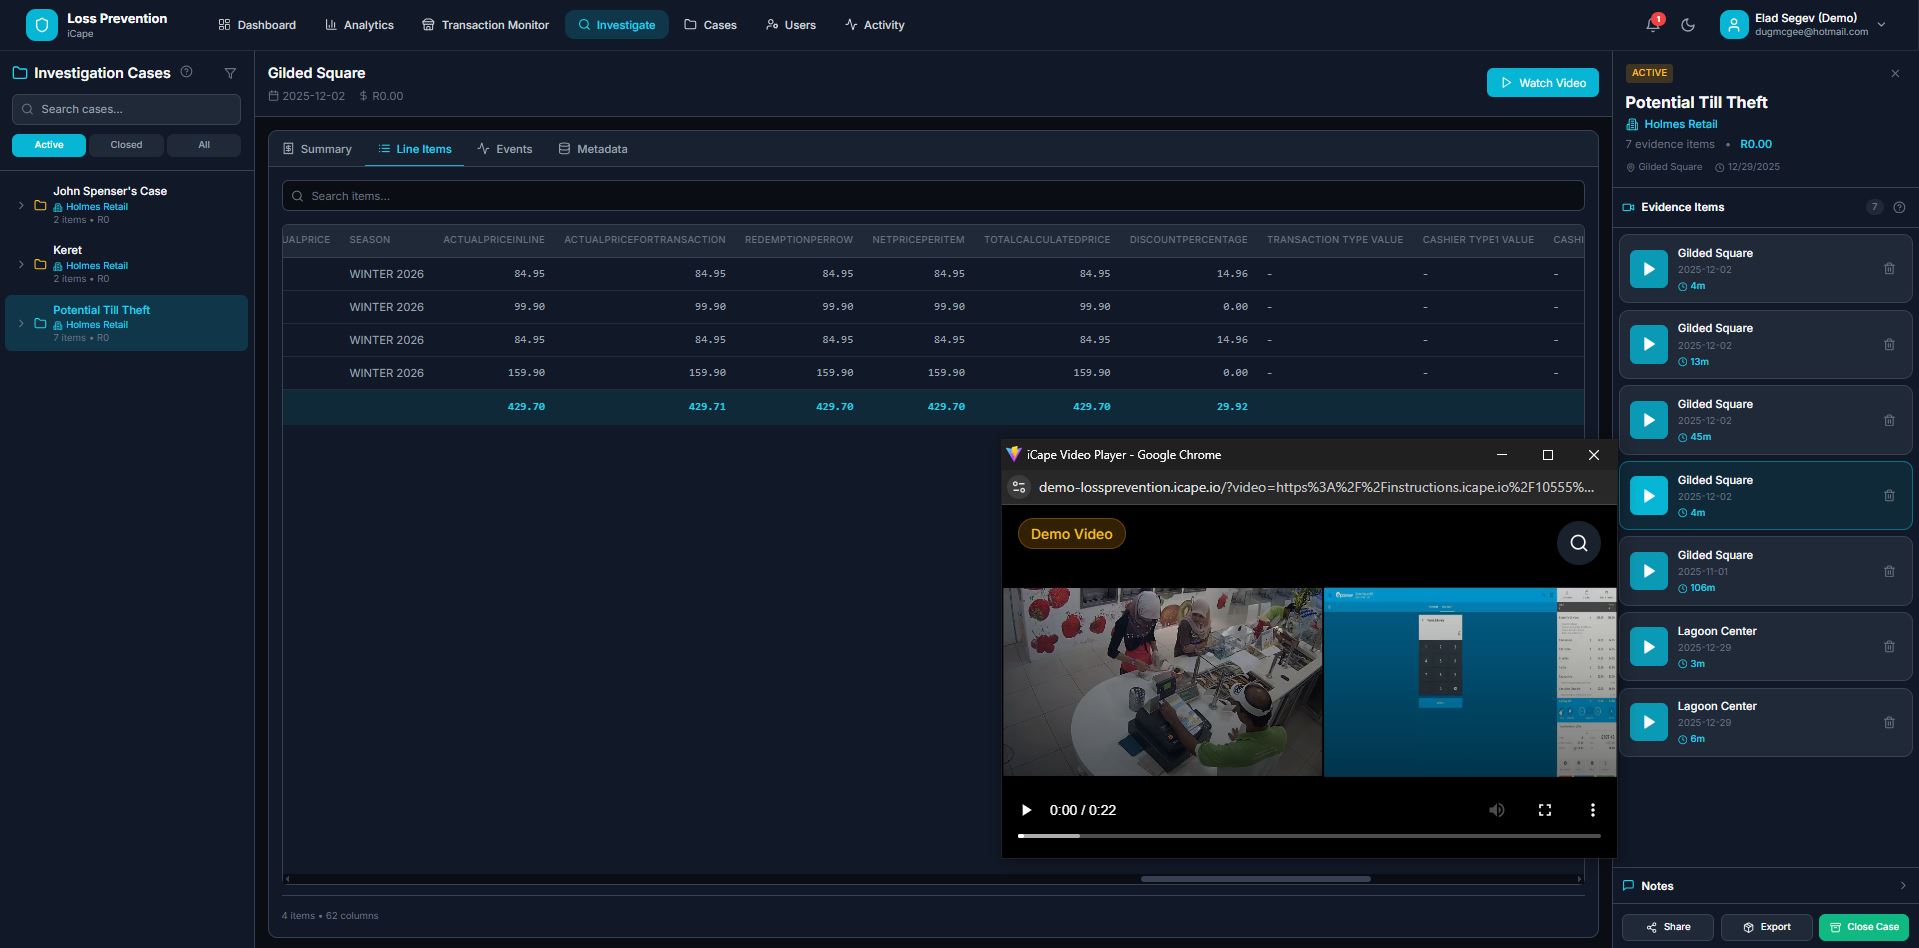The height and width of the screenshot is (948, 1919).
Task: Click the Search items input field
Action: [932, 196]
